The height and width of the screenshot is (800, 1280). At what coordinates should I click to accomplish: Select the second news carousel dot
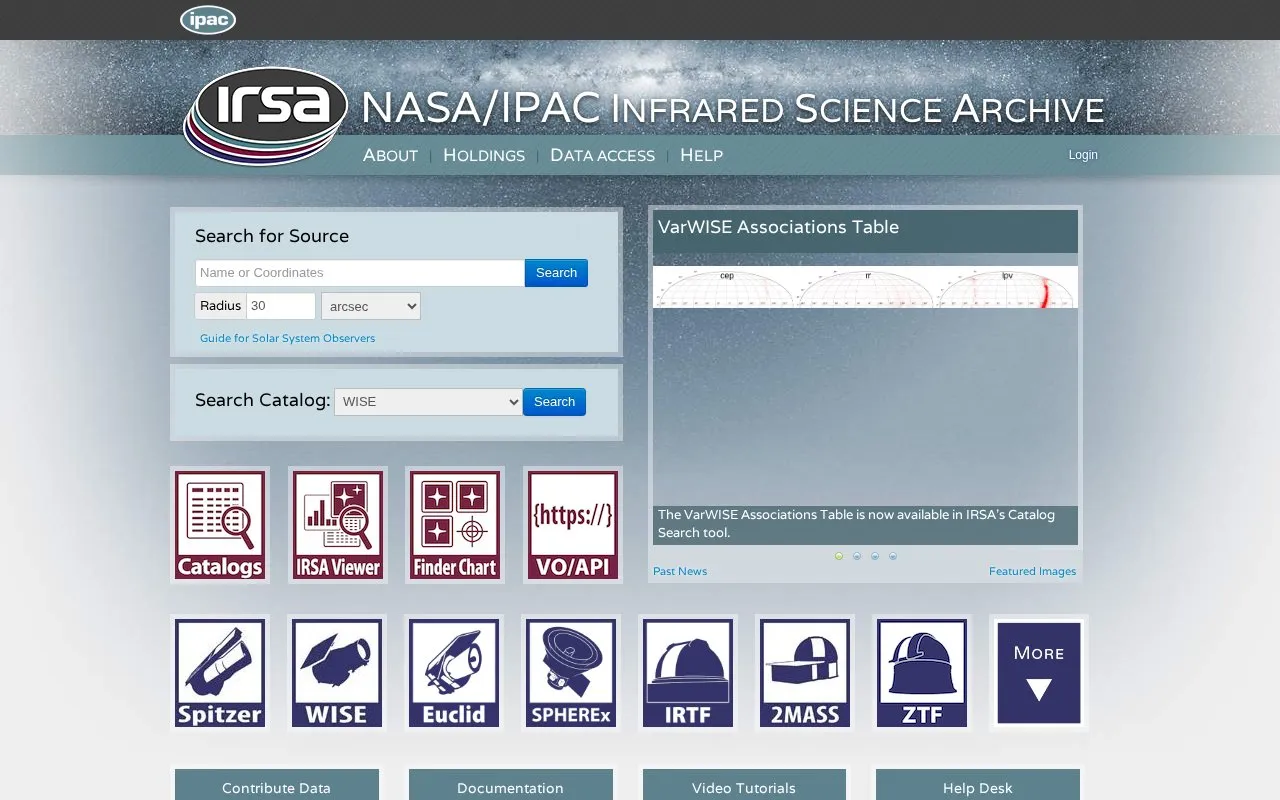(x=857, y=556)
